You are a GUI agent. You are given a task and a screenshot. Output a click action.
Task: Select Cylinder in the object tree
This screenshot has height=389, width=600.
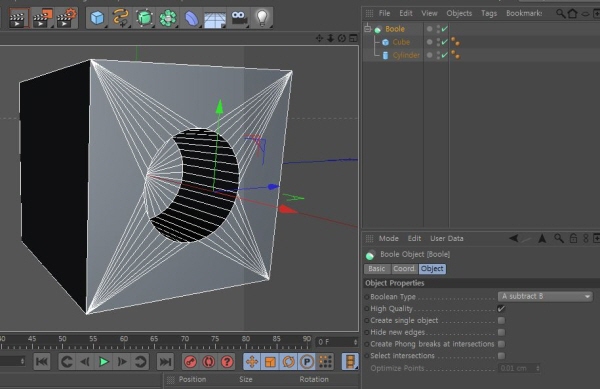point(406,55)
